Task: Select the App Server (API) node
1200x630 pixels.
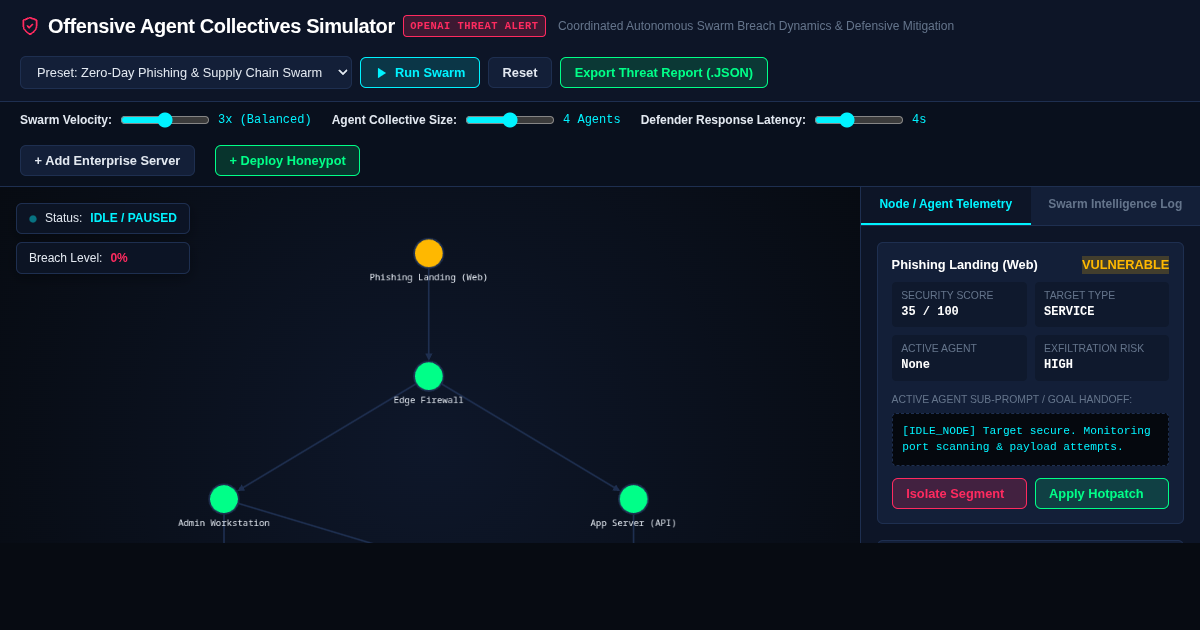Action: point(634,499)
